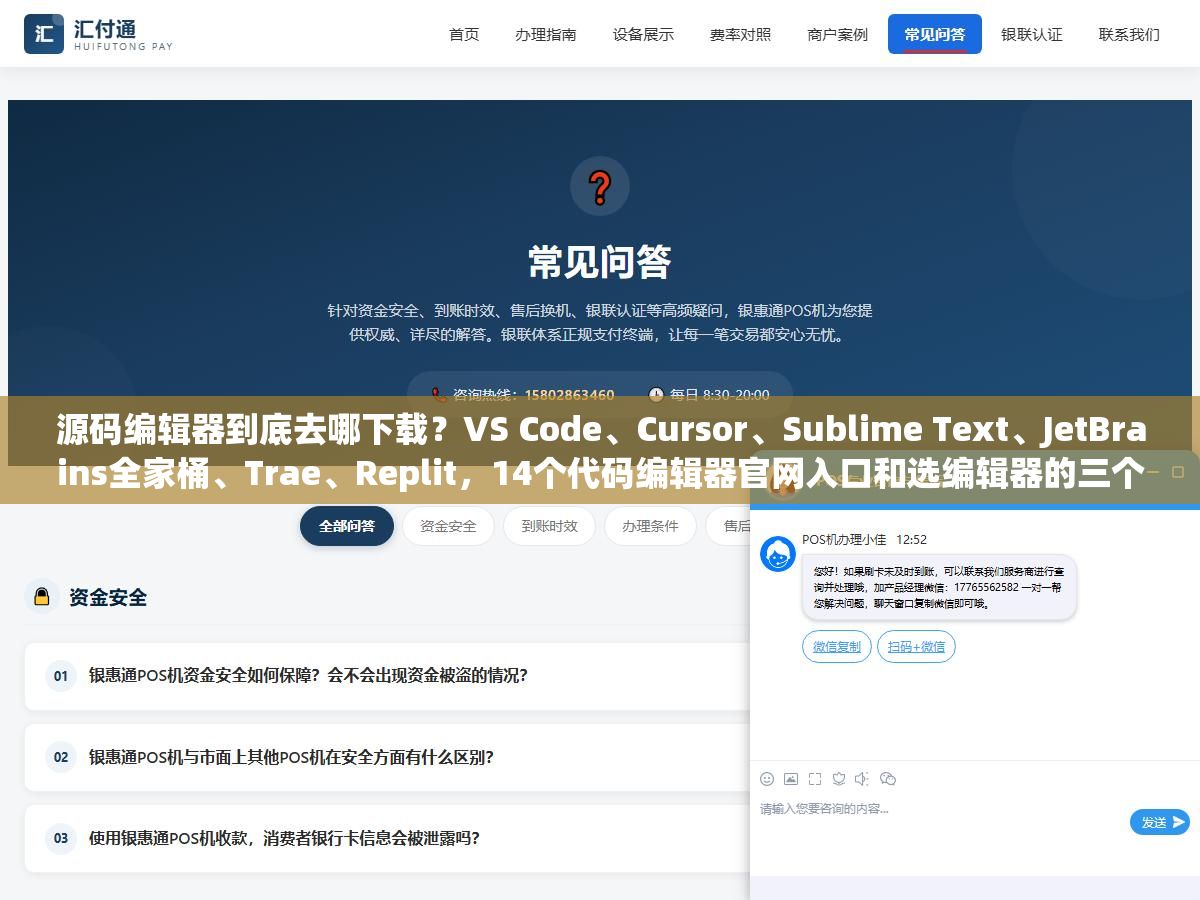Image resolution: width=1200 pixels, height=900 pixels.
Task: Click the red question mark icon
Action: click(600, 186)
